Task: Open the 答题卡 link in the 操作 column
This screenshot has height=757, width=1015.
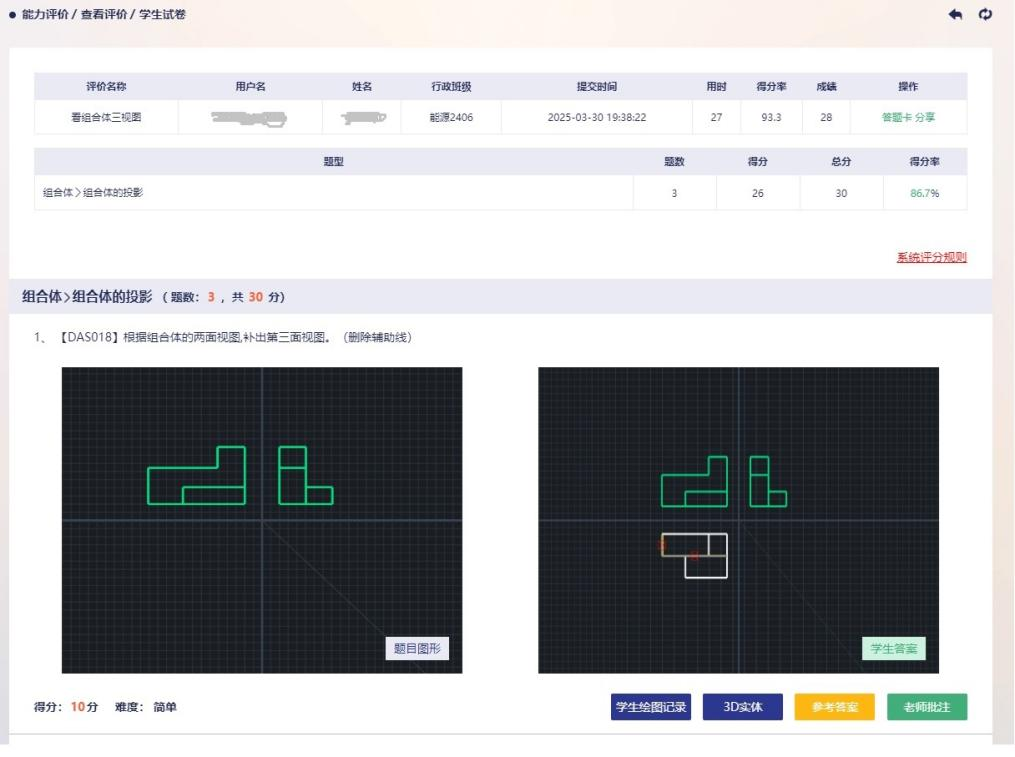Action: coord(896,117)
